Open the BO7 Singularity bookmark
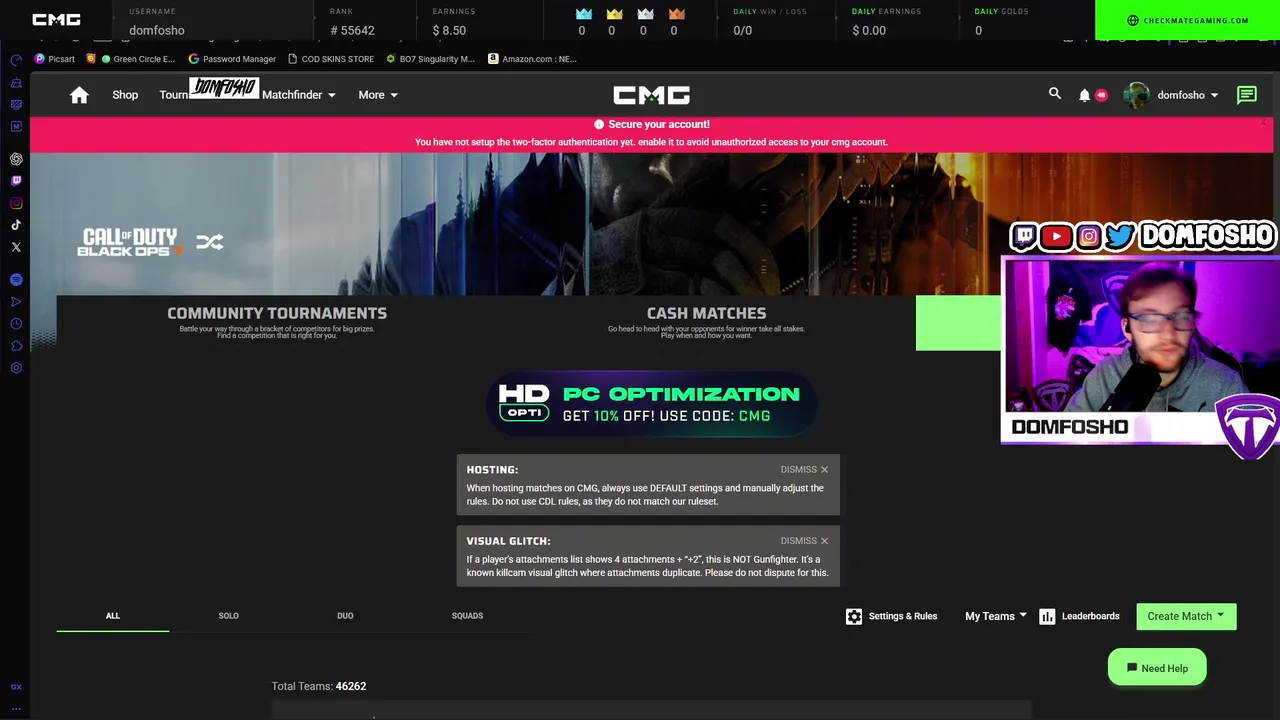 (x=430, y=59)
